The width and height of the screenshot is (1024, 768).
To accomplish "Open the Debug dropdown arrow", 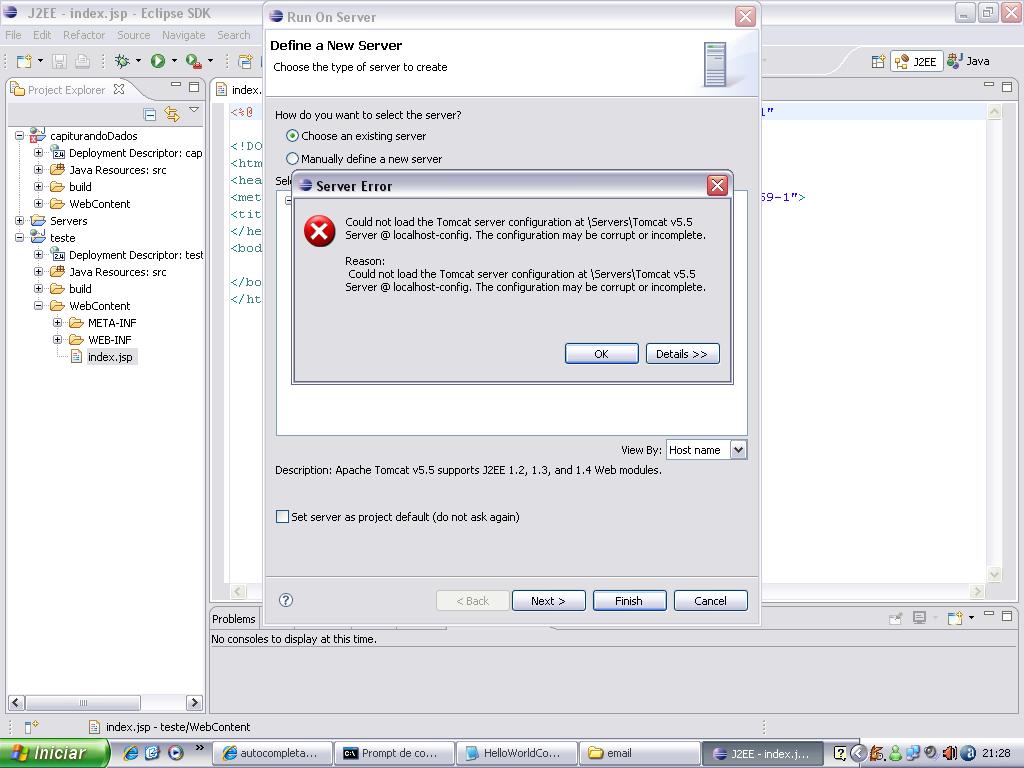I will click(138, 61).
